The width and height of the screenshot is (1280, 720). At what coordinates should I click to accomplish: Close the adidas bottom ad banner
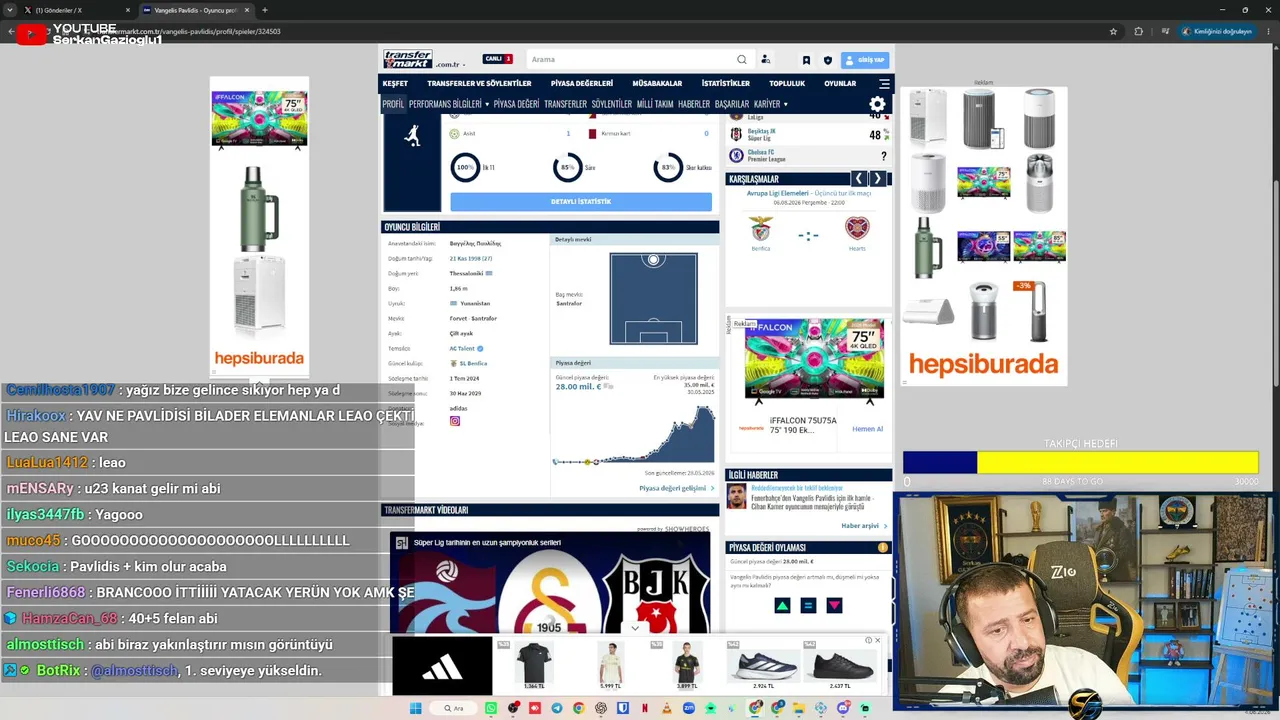pyautogui.click(x=878, y=640)
